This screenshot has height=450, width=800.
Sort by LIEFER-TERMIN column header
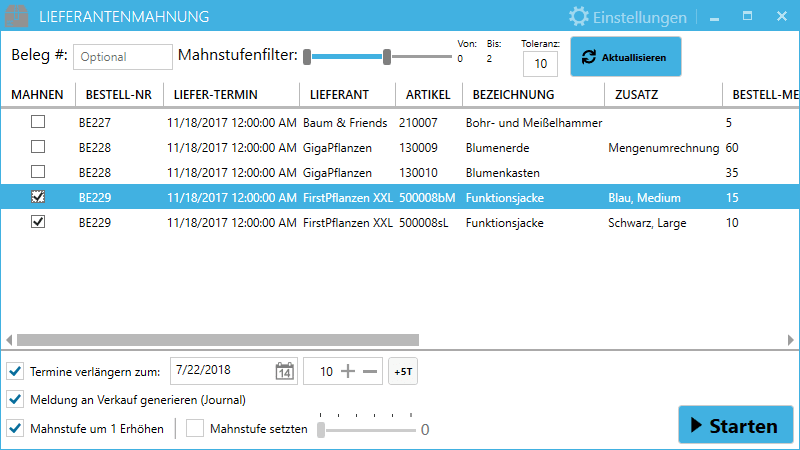pyautogui.click(x=215, y=95)
